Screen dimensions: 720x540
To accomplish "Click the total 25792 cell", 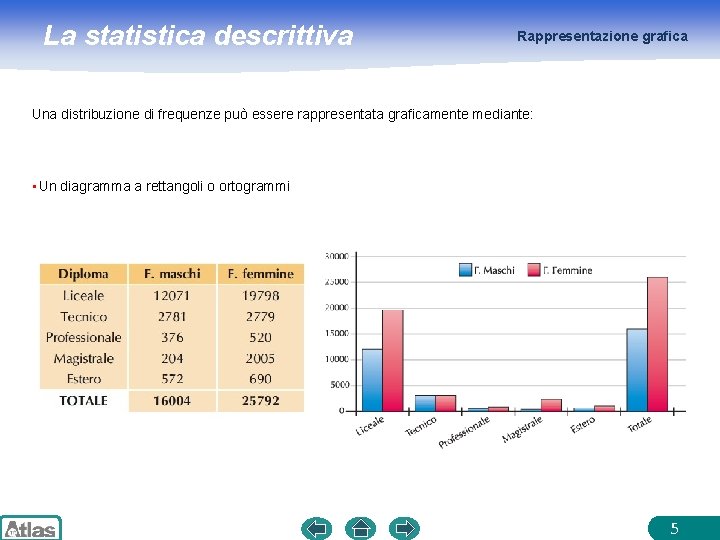I will pyautogui.click(x=260, y=401).
